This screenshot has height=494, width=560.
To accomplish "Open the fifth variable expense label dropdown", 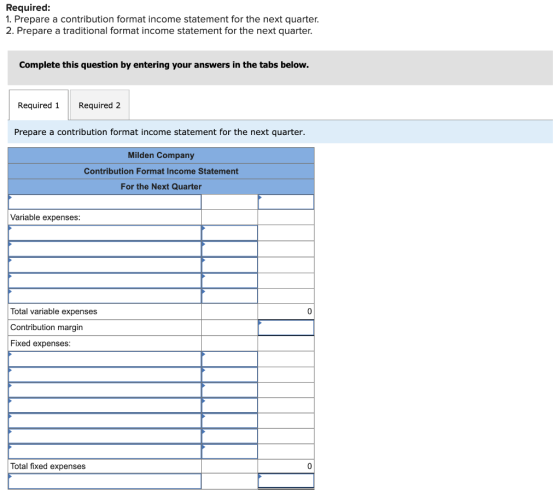I will coord(105,296).
